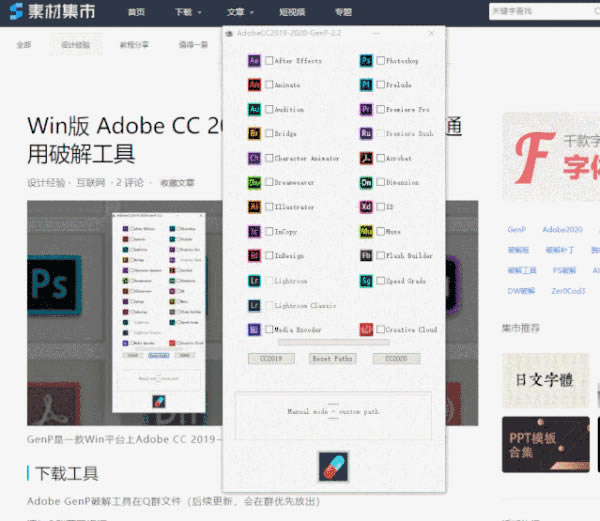This screenshot has height=521, width=600.
Task: Open the Adobe2020 tag link
Action: pyautogui.click(x=562, y=230)
